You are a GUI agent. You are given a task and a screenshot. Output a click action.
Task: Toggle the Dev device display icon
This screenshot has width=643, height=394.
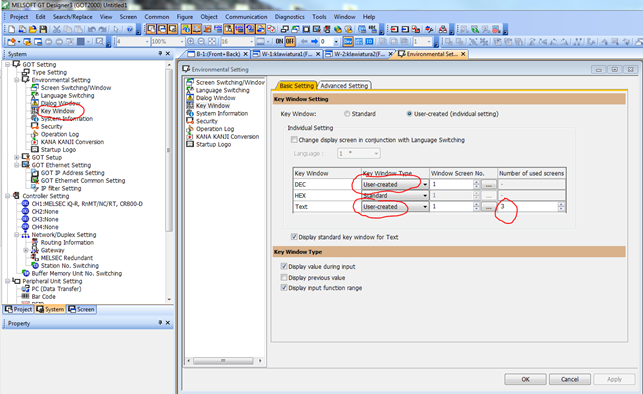[348, 41]
